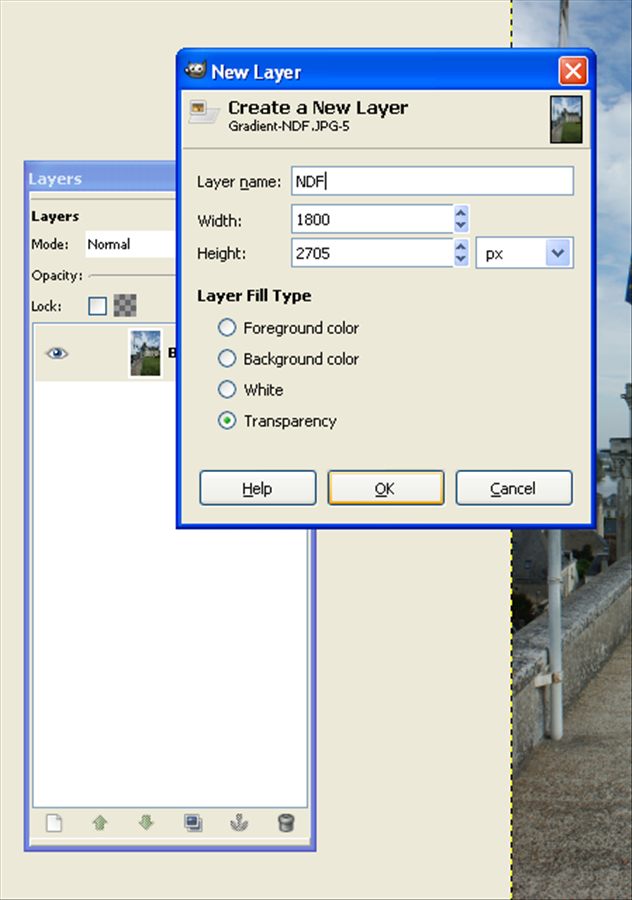The width and height of the screenshot is (632, 900).
Task: Duplicate the layer in the Layers panel
Action: 193,823
